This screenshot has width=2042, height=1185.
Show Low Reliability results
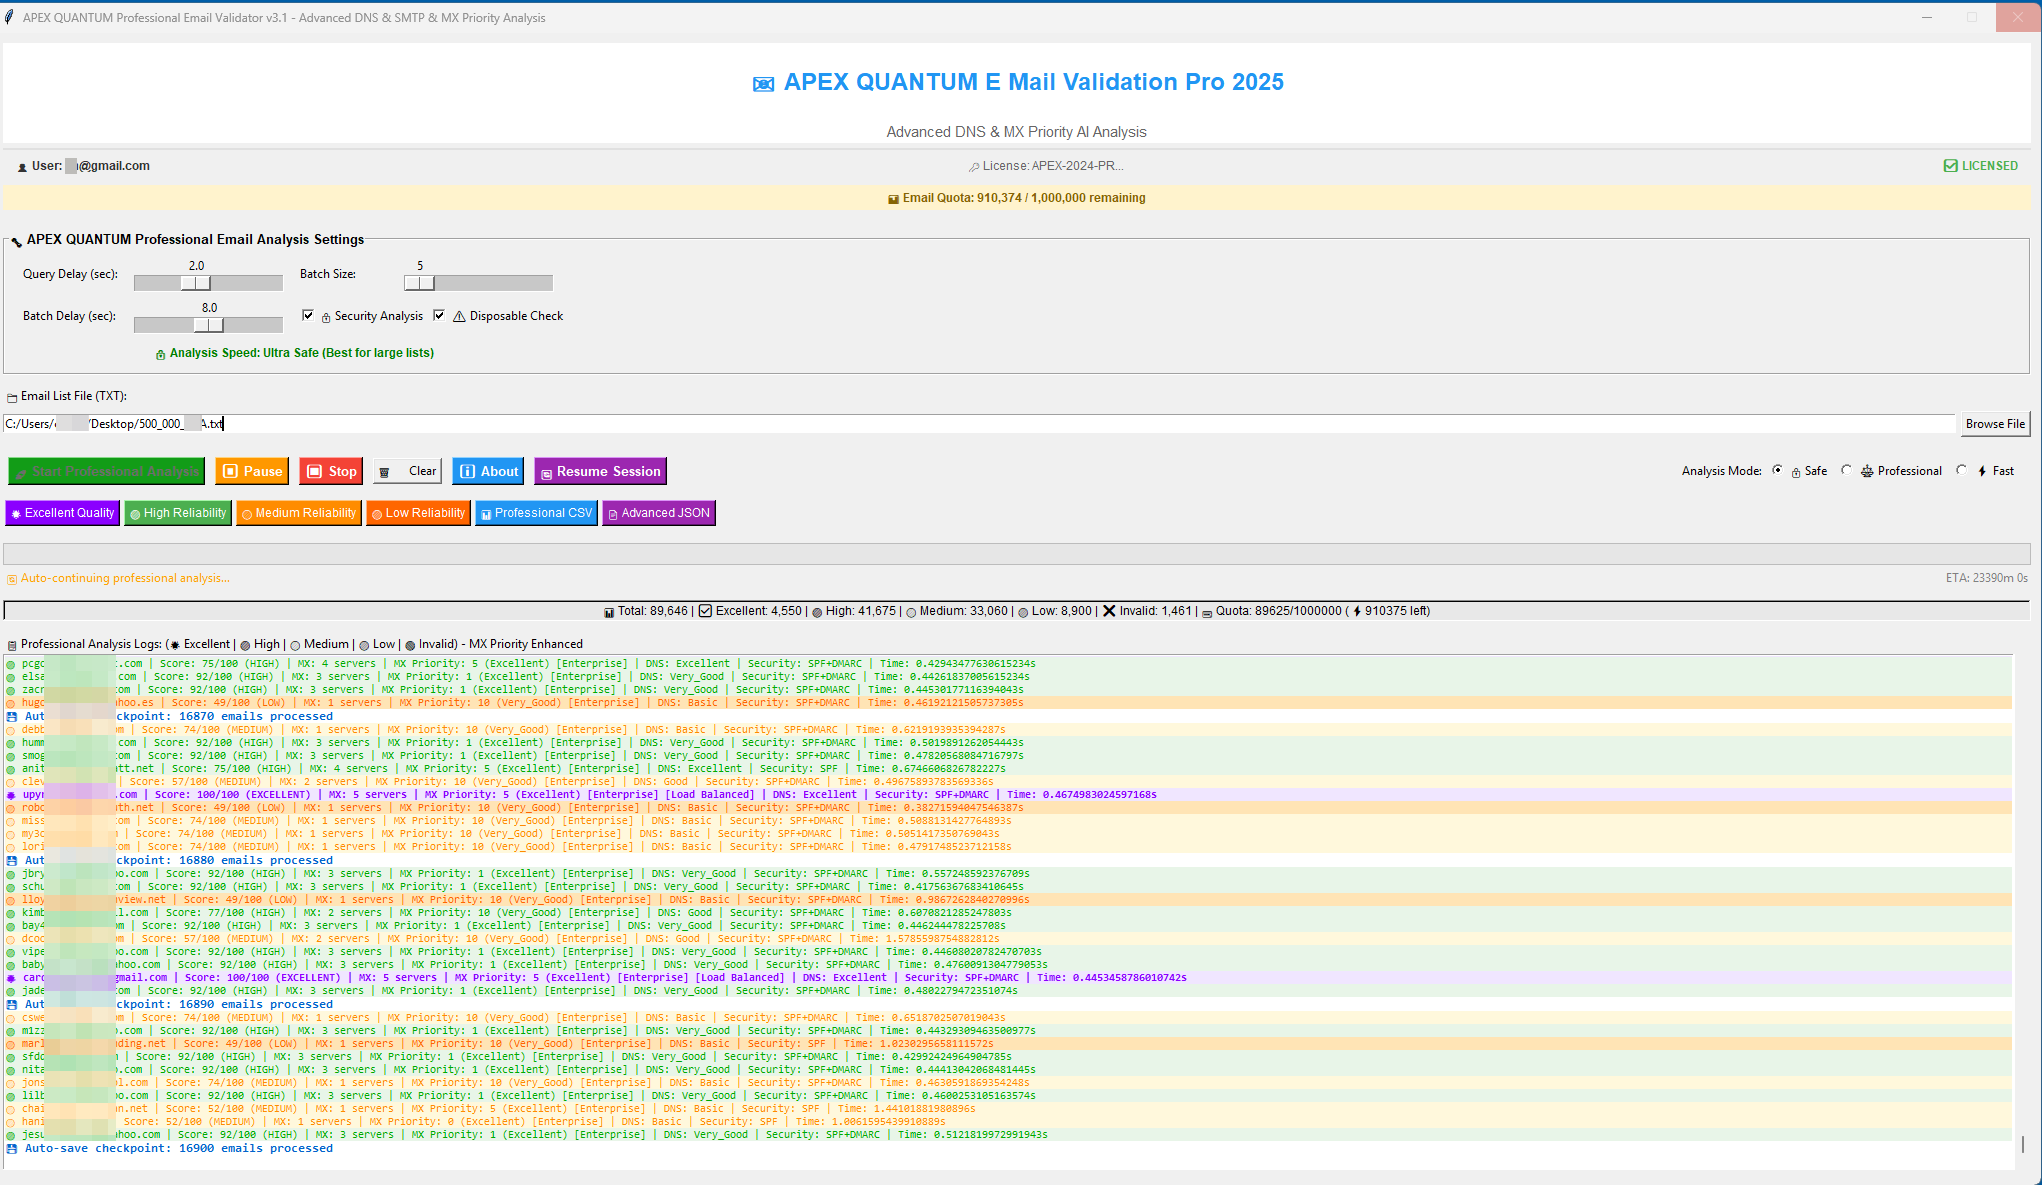[418, 513]
